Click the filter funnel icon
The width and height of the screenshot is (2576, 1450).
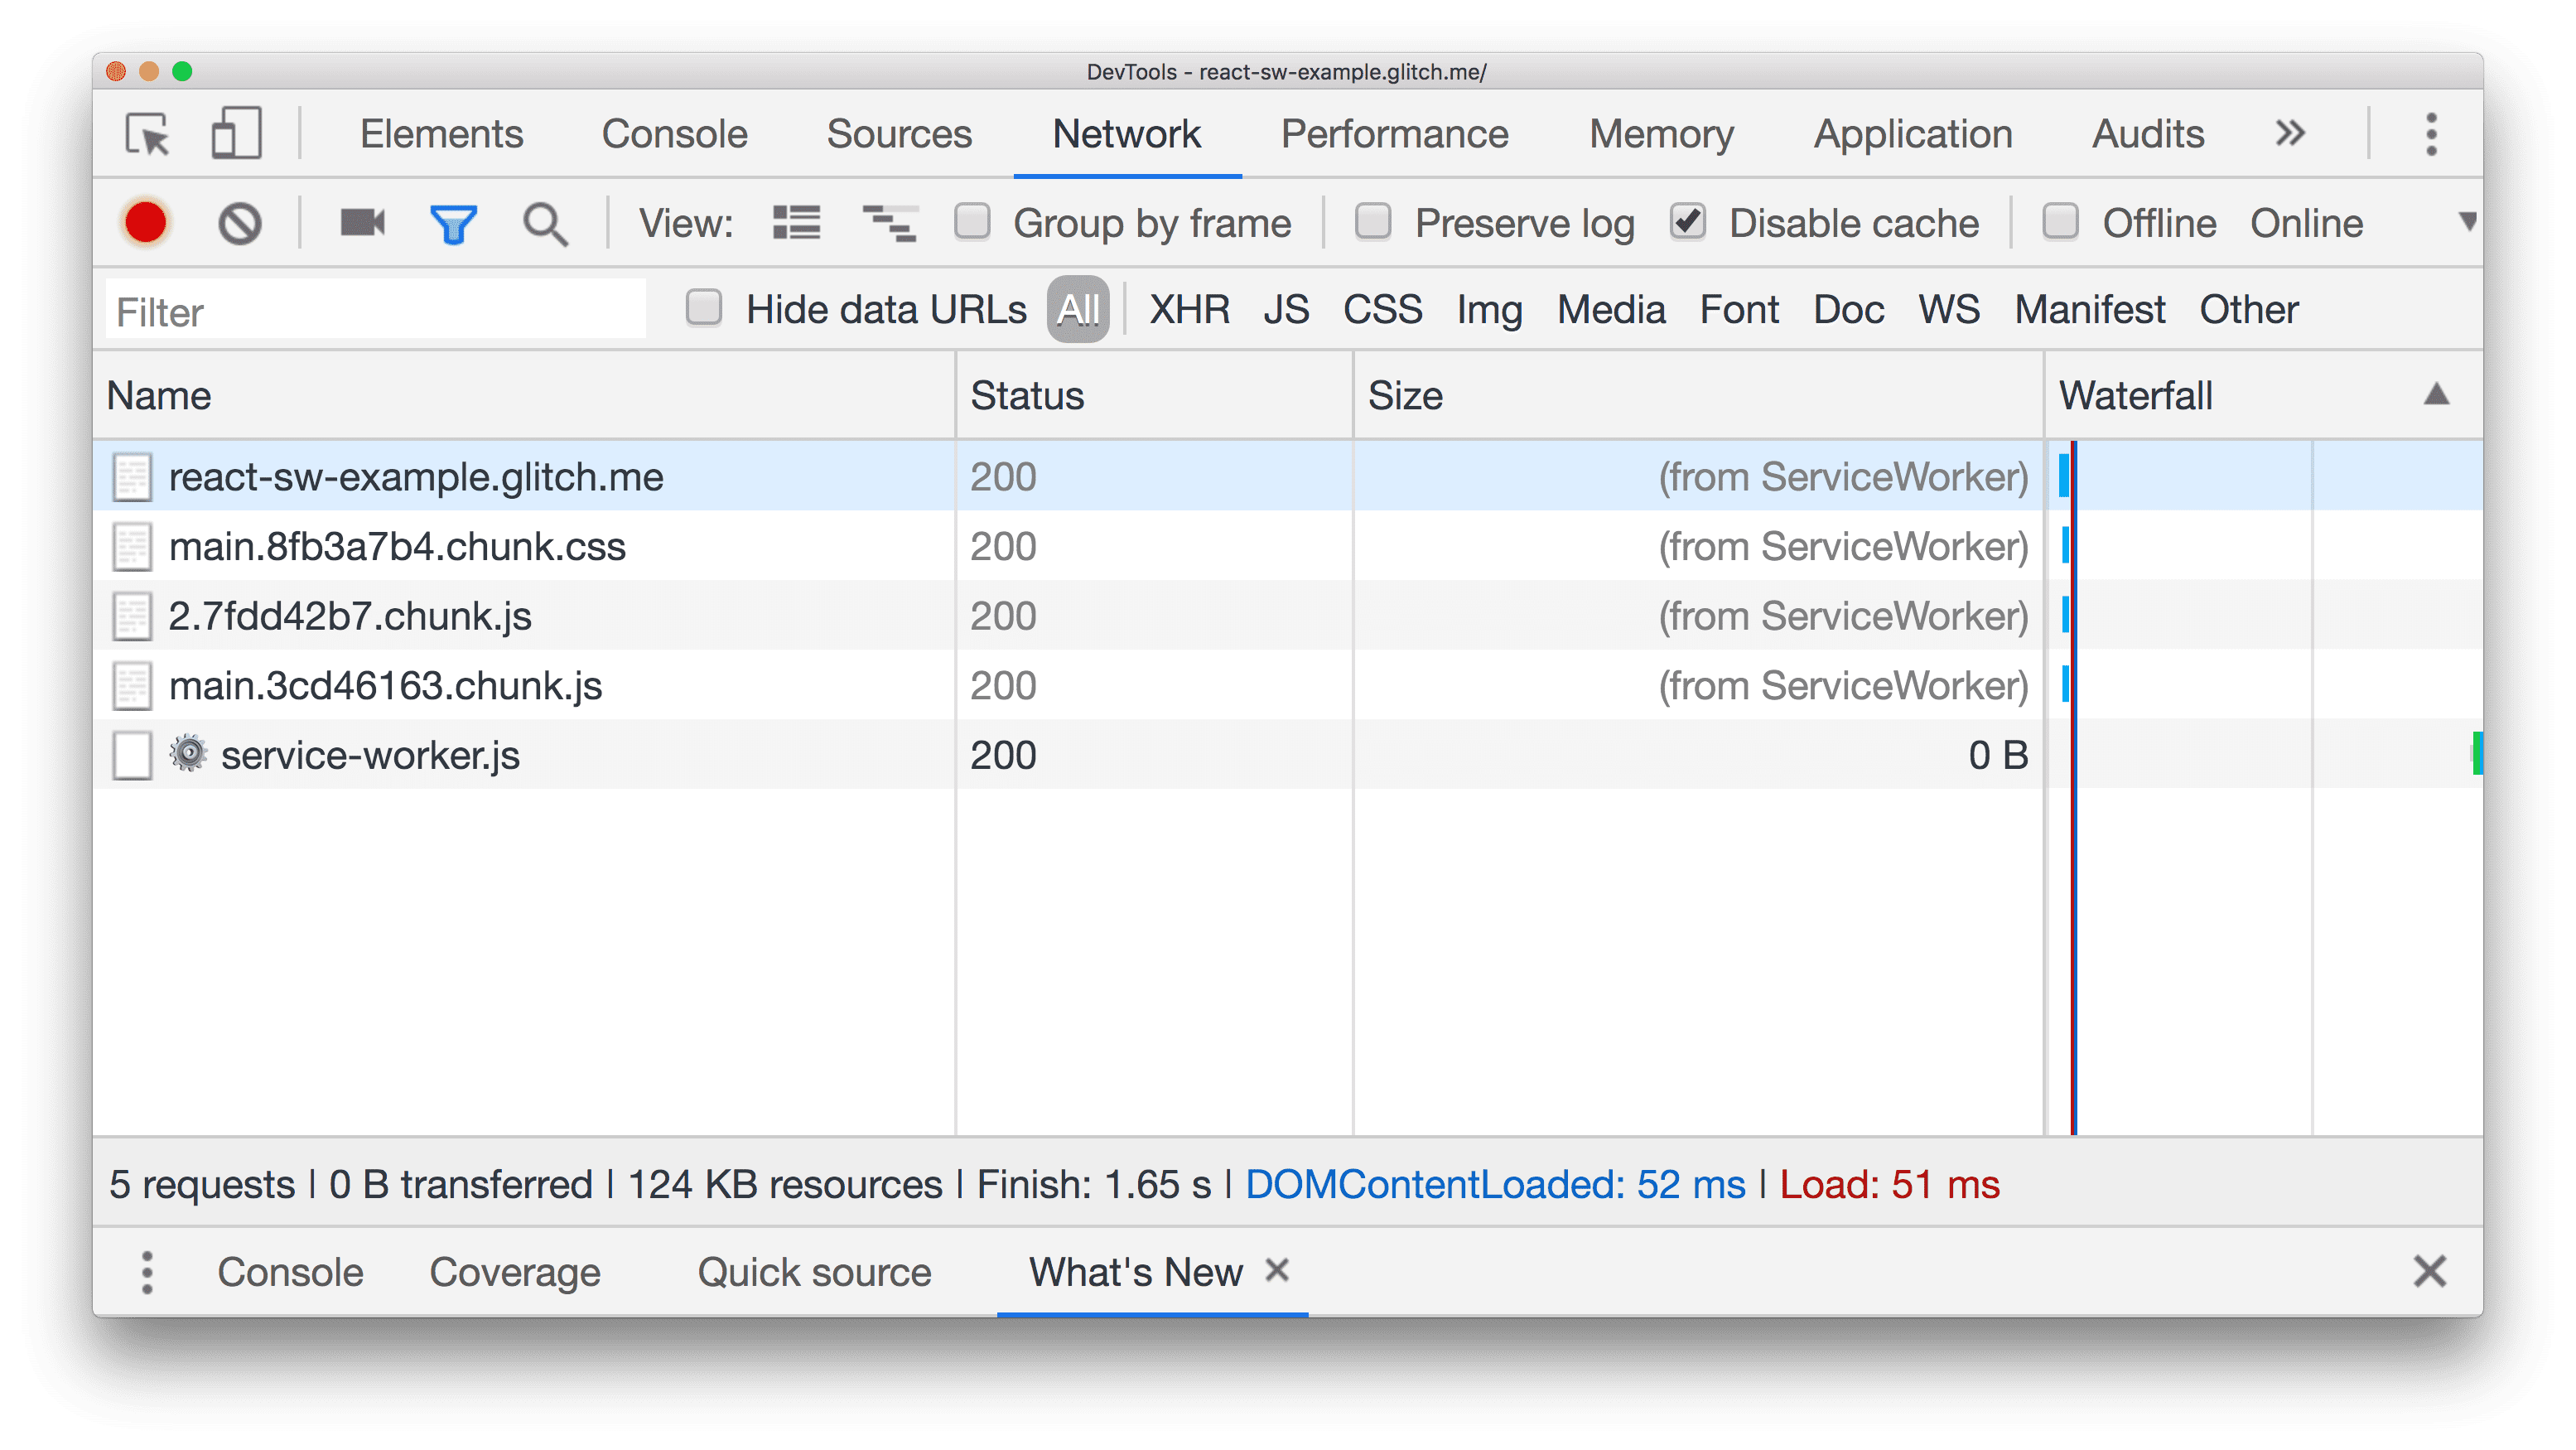(x=453, y=223)
